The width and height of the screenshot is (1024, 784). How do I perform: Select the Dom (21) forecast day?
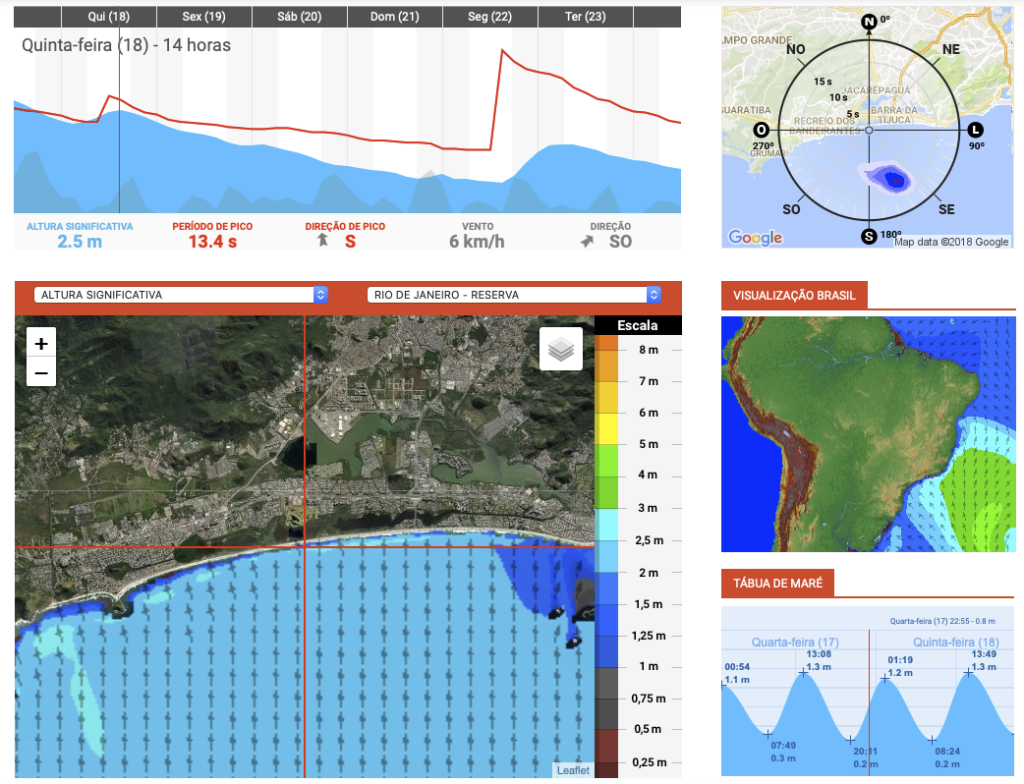(394, 17)
